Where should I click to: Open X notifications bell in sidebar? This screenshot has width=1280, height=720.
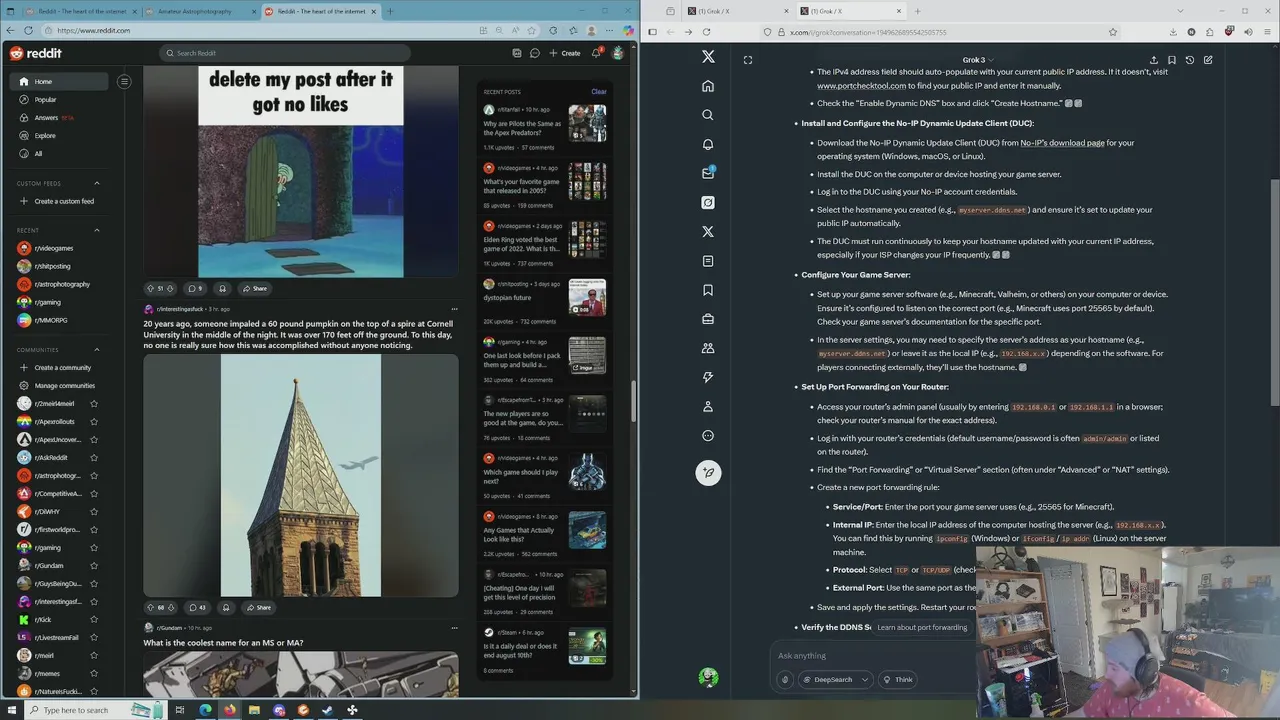coord(708,144)
